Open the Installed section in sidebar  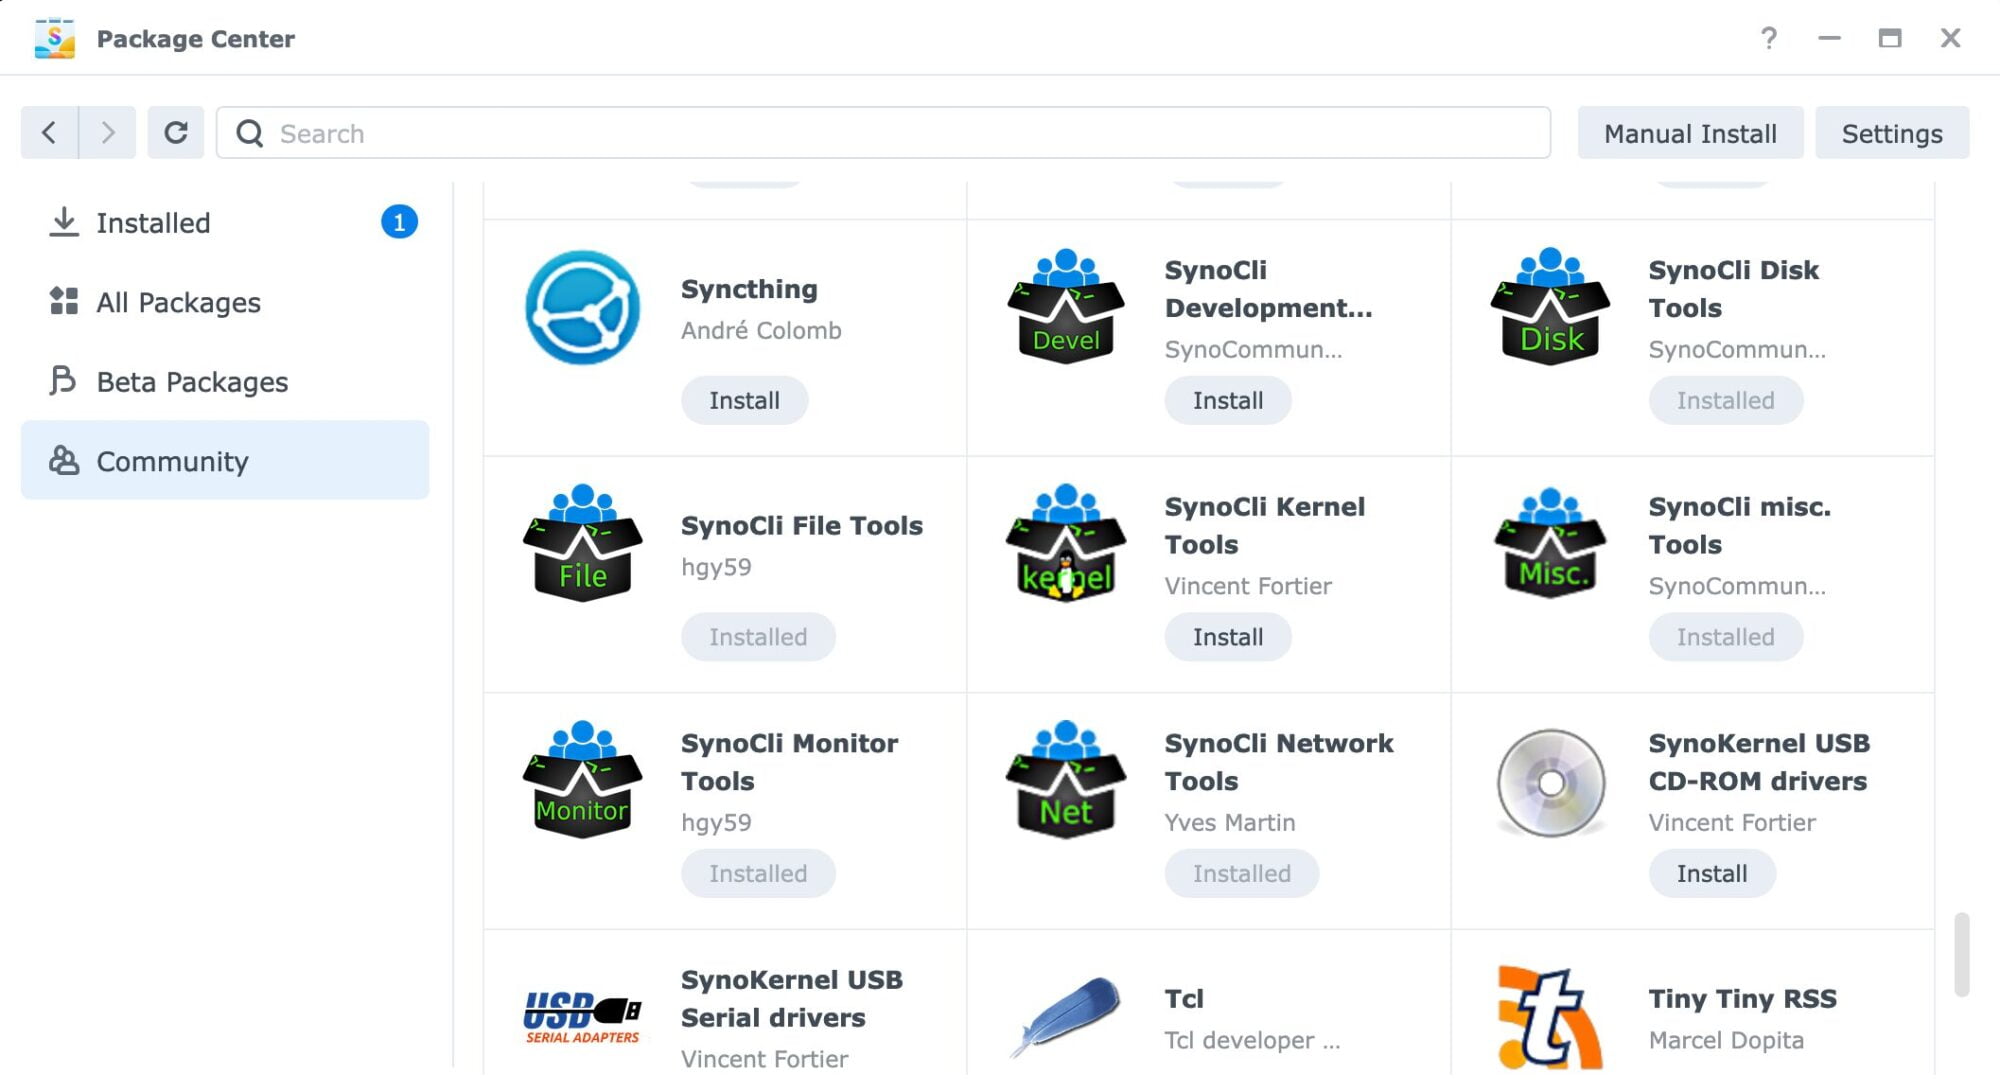point(153,223)
